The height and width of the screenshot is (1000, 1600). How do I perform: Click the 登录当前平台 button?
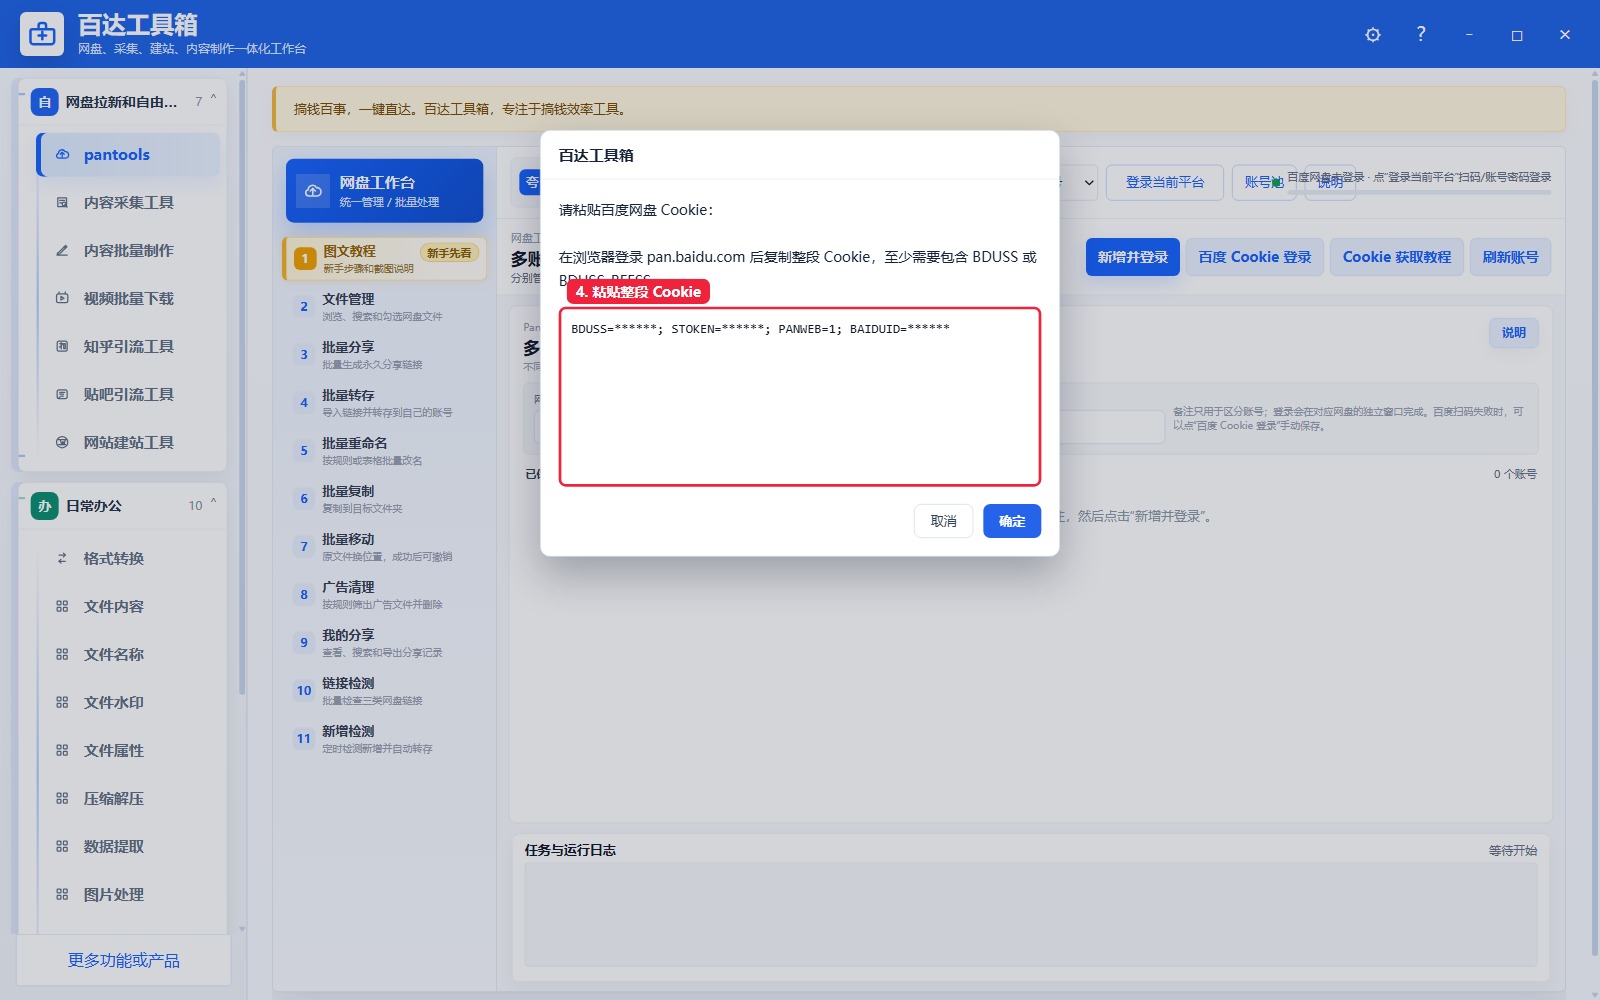[1165, 183]
